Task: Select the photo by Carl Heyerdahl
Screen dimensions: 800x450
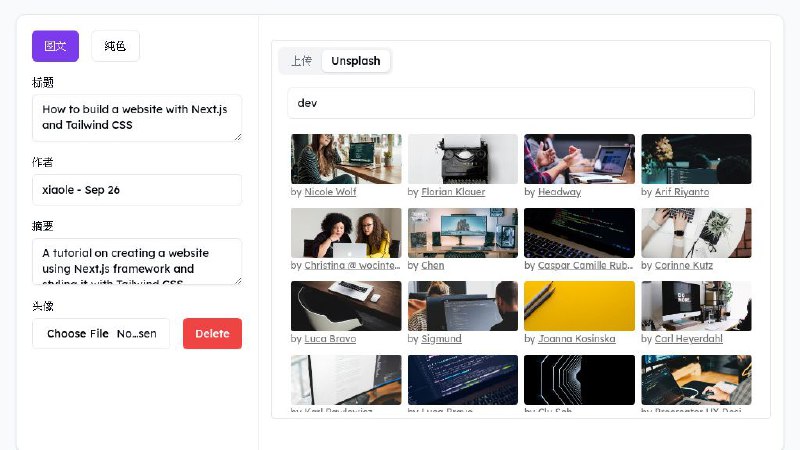Action: tap(696, 306)
